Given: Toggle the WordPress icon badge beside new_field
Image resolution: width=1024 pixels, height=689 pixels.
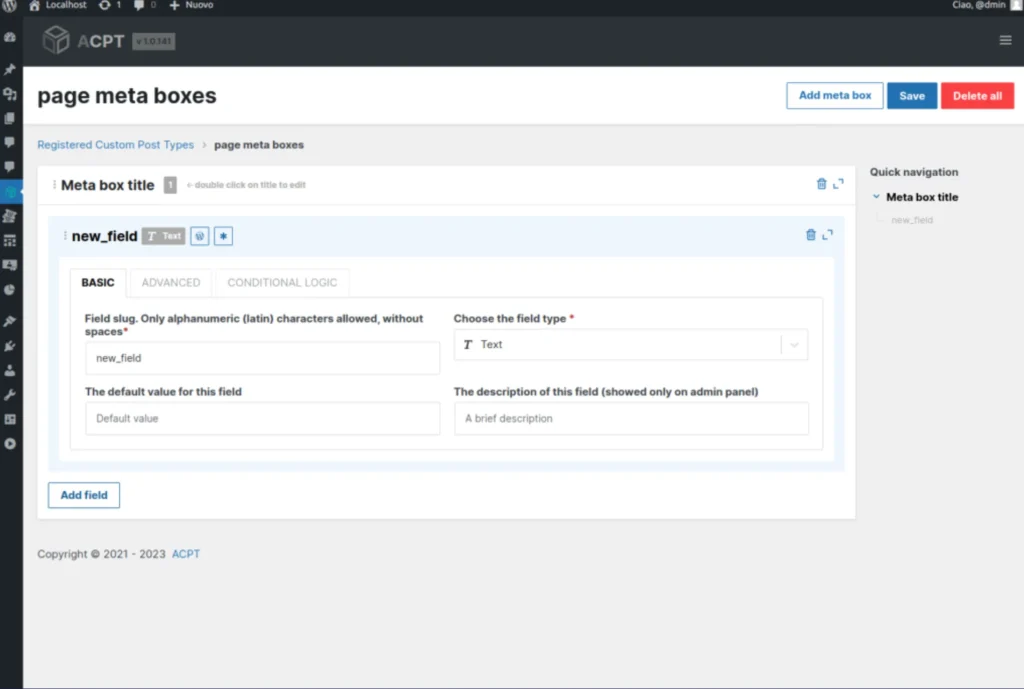Looking at the screenshot, I should point(200,236).
